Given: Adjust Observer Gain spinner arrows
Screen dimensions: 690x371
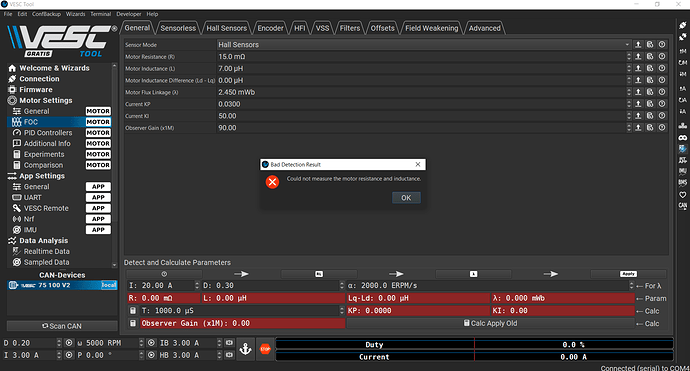Looking at the screenshot, I should [629, 128].
